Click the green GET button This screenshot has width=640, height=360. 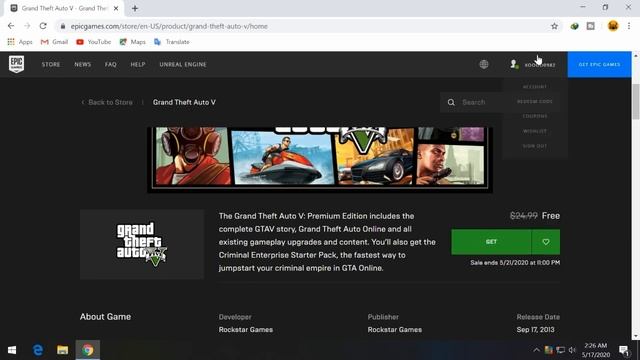click(491, 242)
